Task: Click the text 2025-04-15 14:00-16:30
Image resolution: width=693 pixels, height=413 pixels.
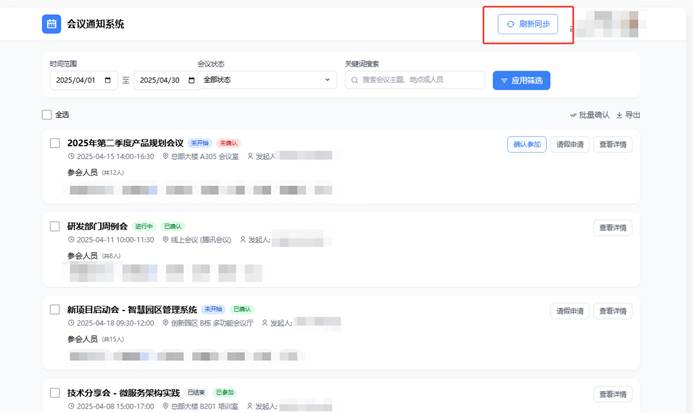Action: [115, 157]
